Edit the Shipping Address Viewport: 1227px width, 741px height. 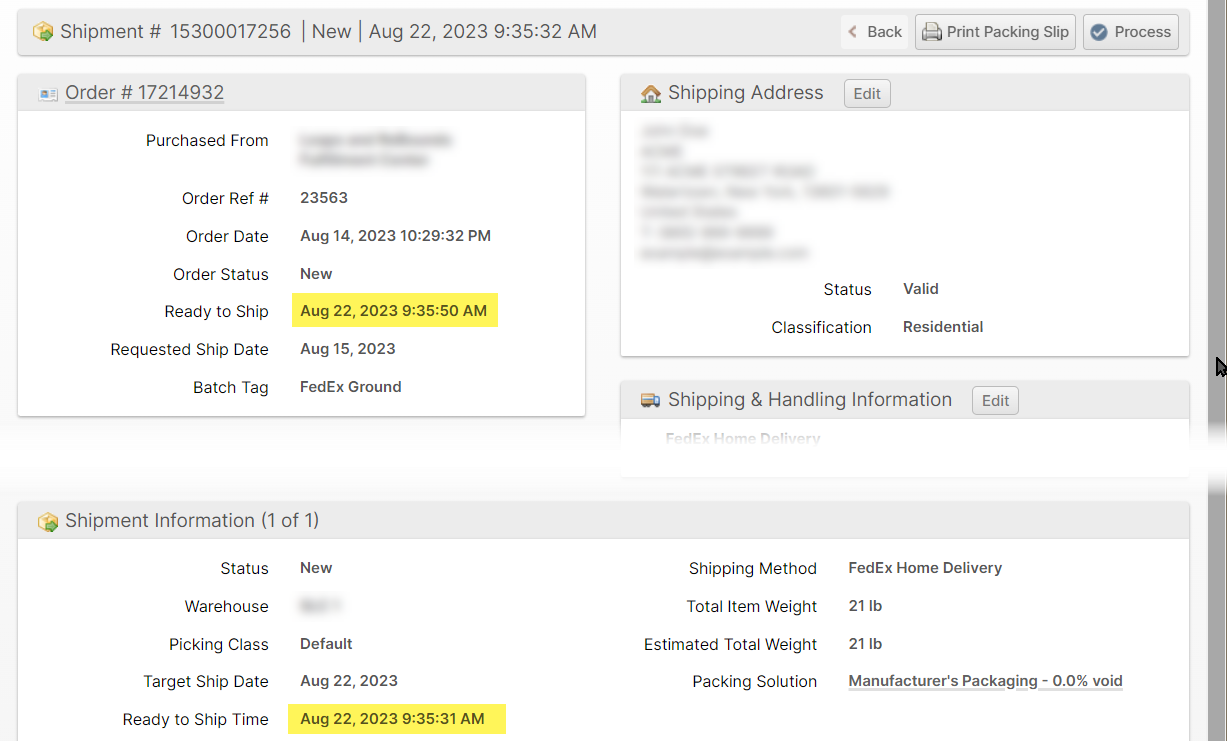pos(867,94)
